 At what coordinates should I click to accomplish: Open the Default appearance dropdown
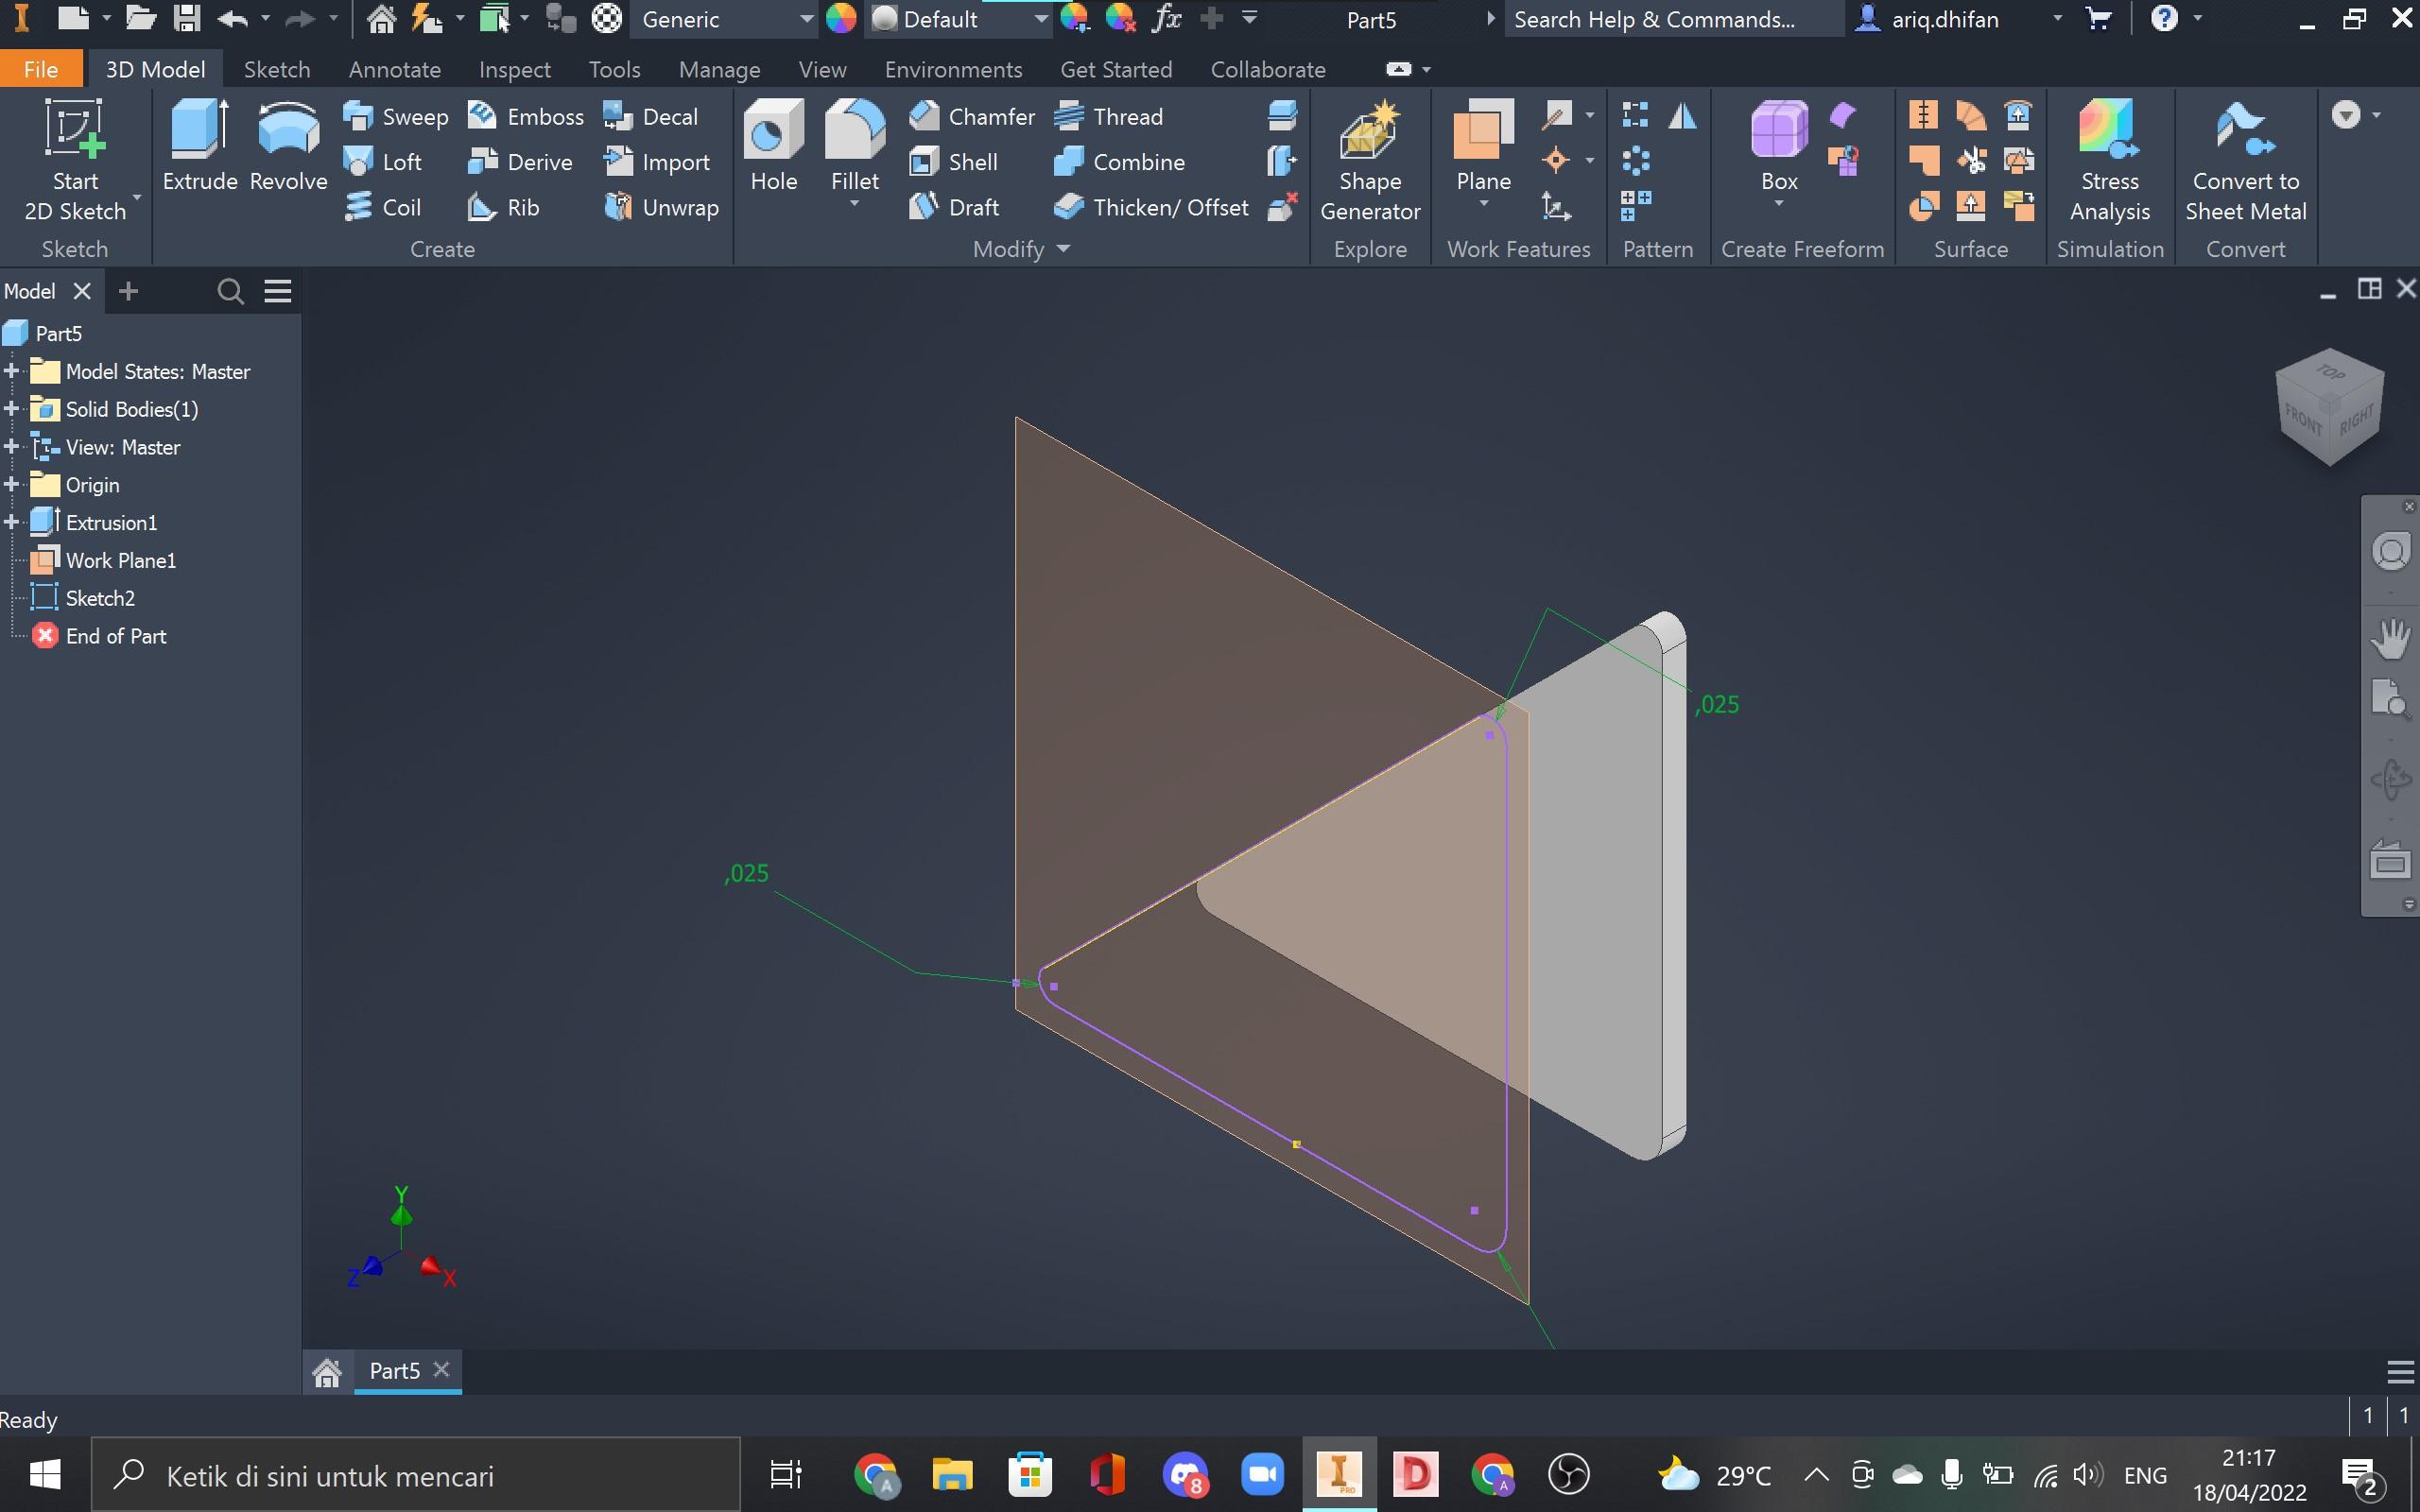(x=1040, y=19)
